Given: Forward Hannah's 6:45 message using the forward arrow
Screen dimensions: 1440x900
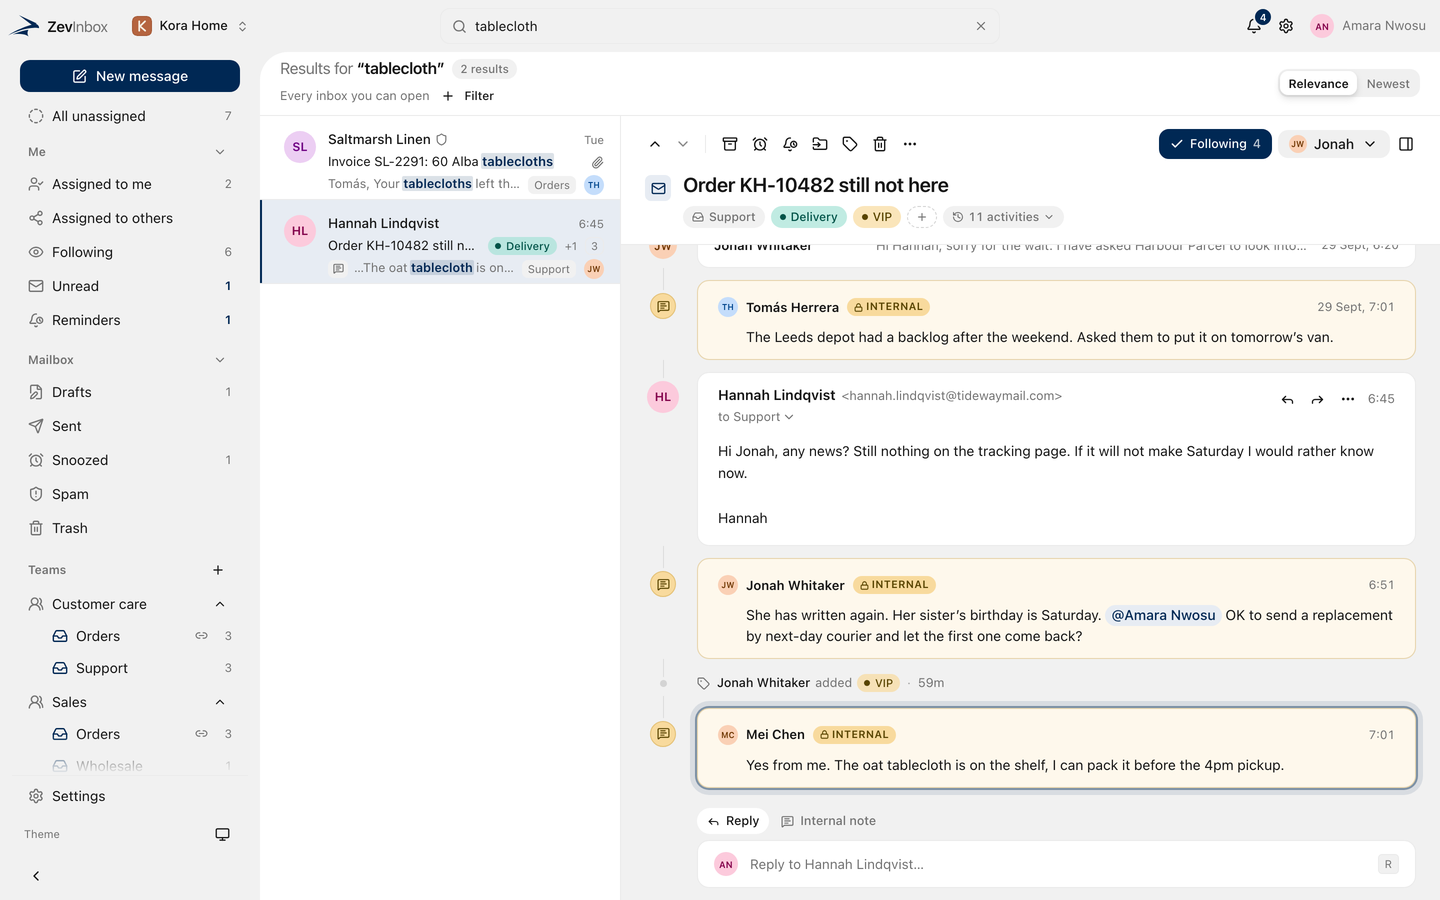Looking at the screenshot, I should click(1318, 399).
